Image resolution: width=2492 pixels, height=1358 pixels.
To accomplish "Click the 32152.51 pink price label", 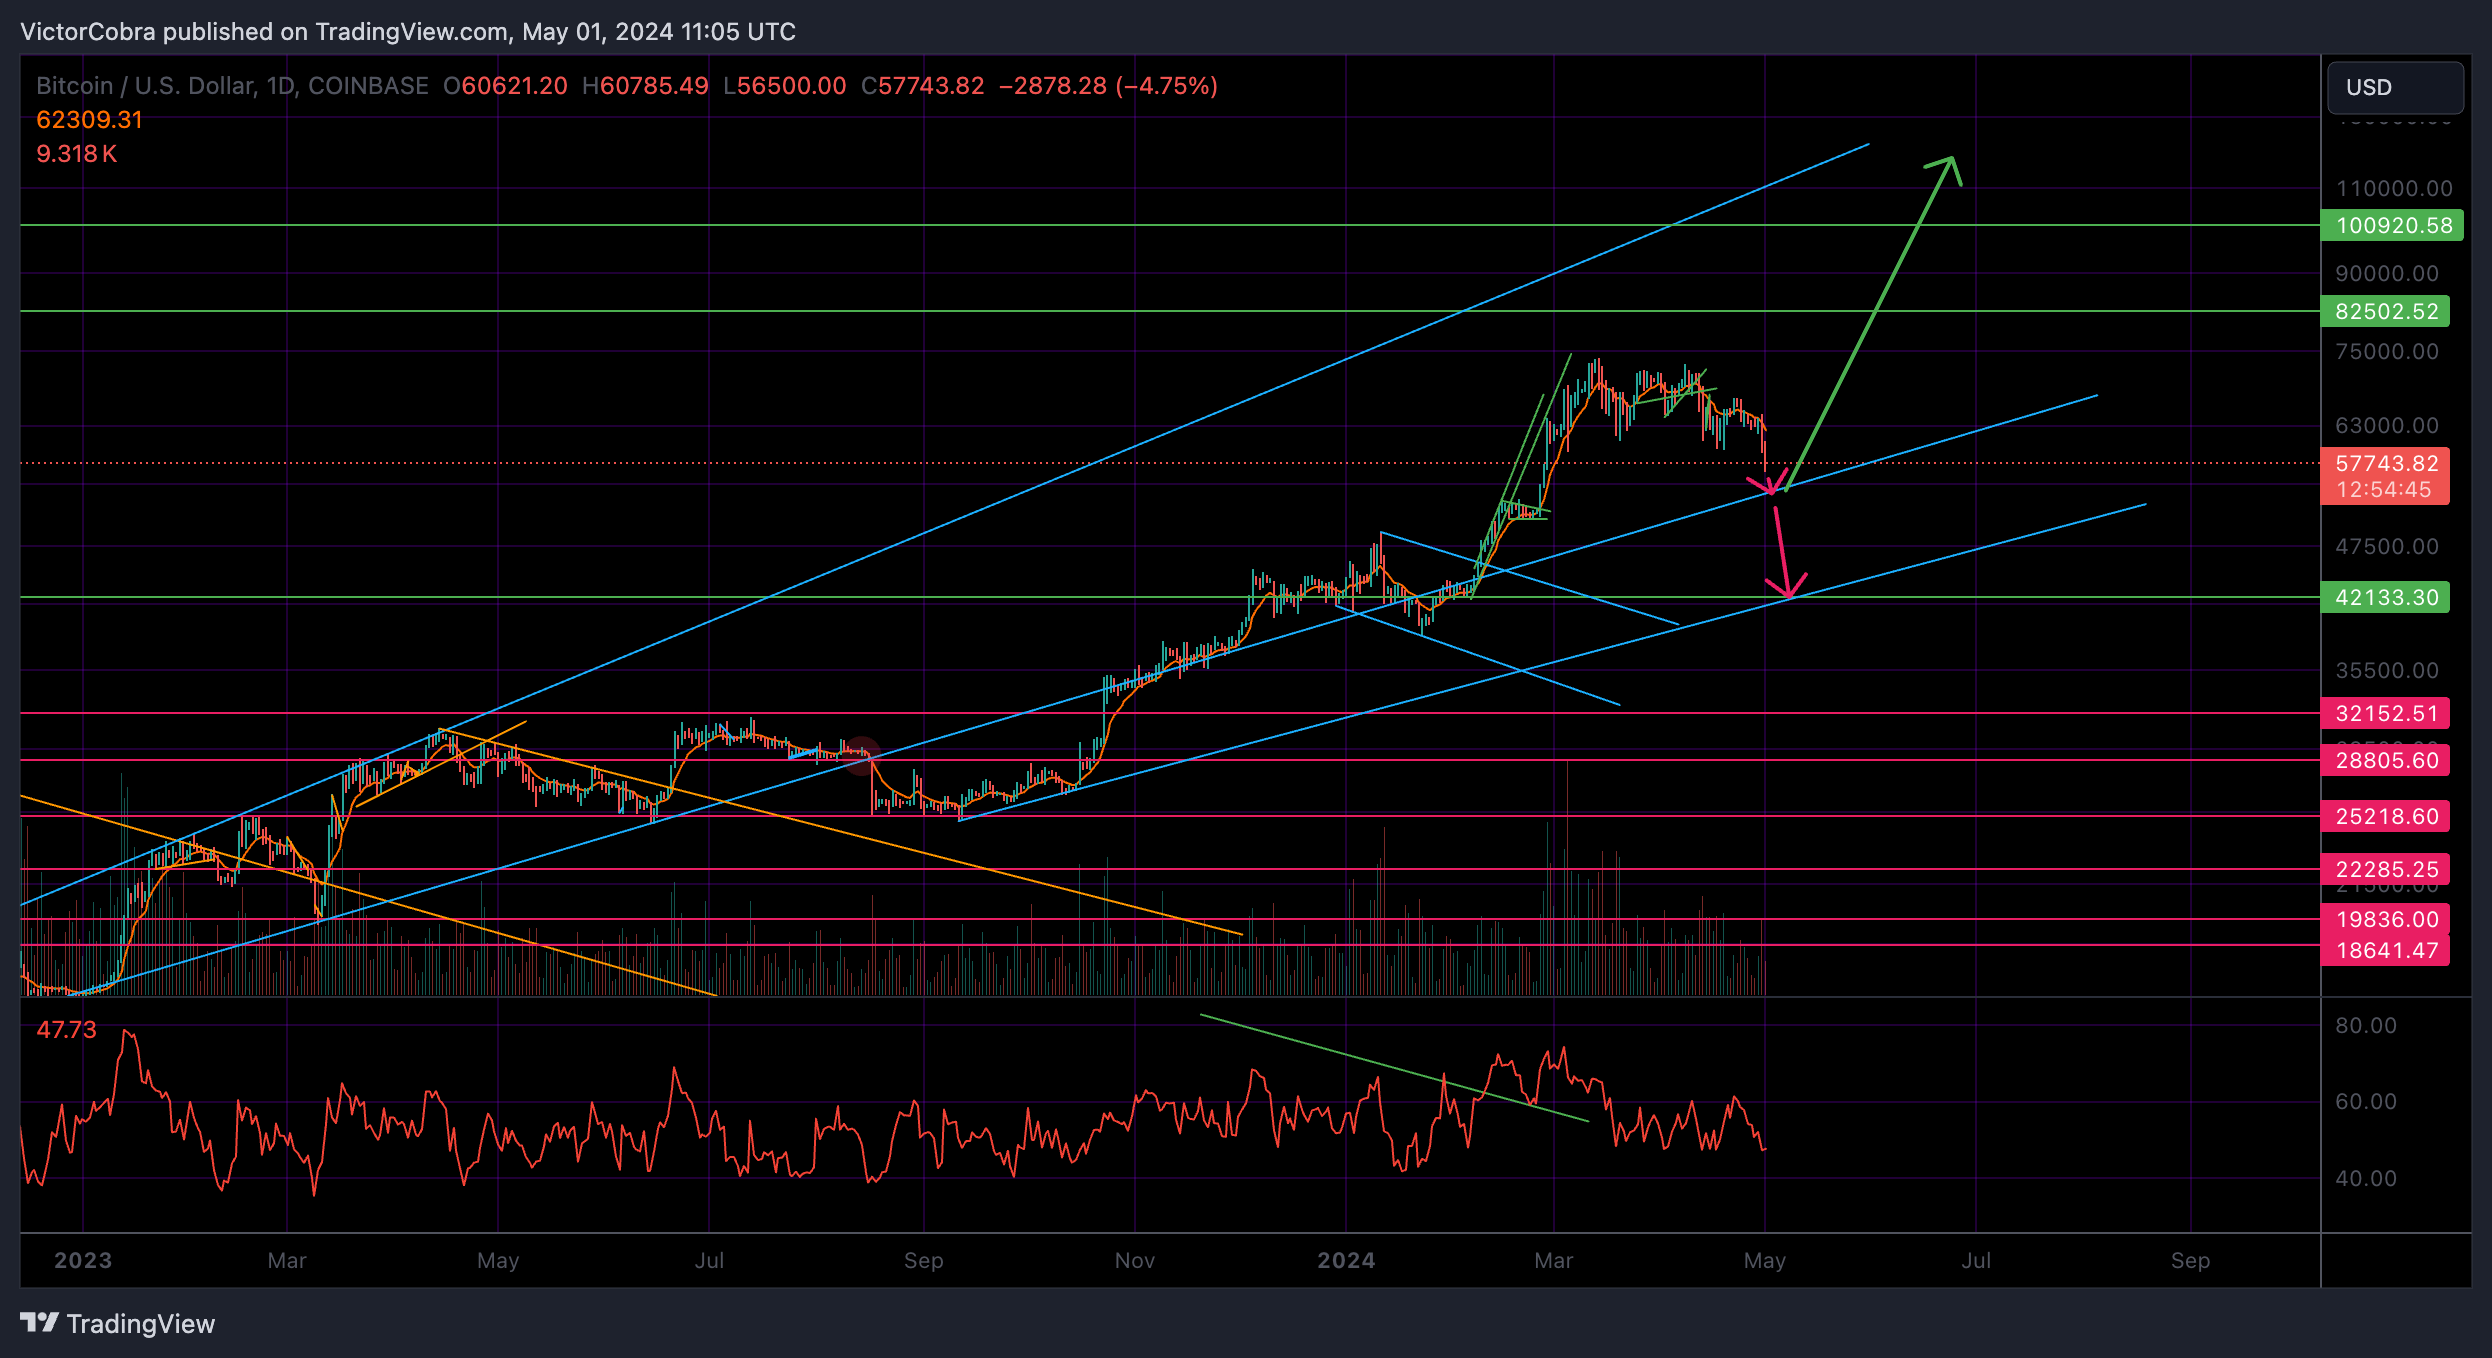I will [2385, 713].
